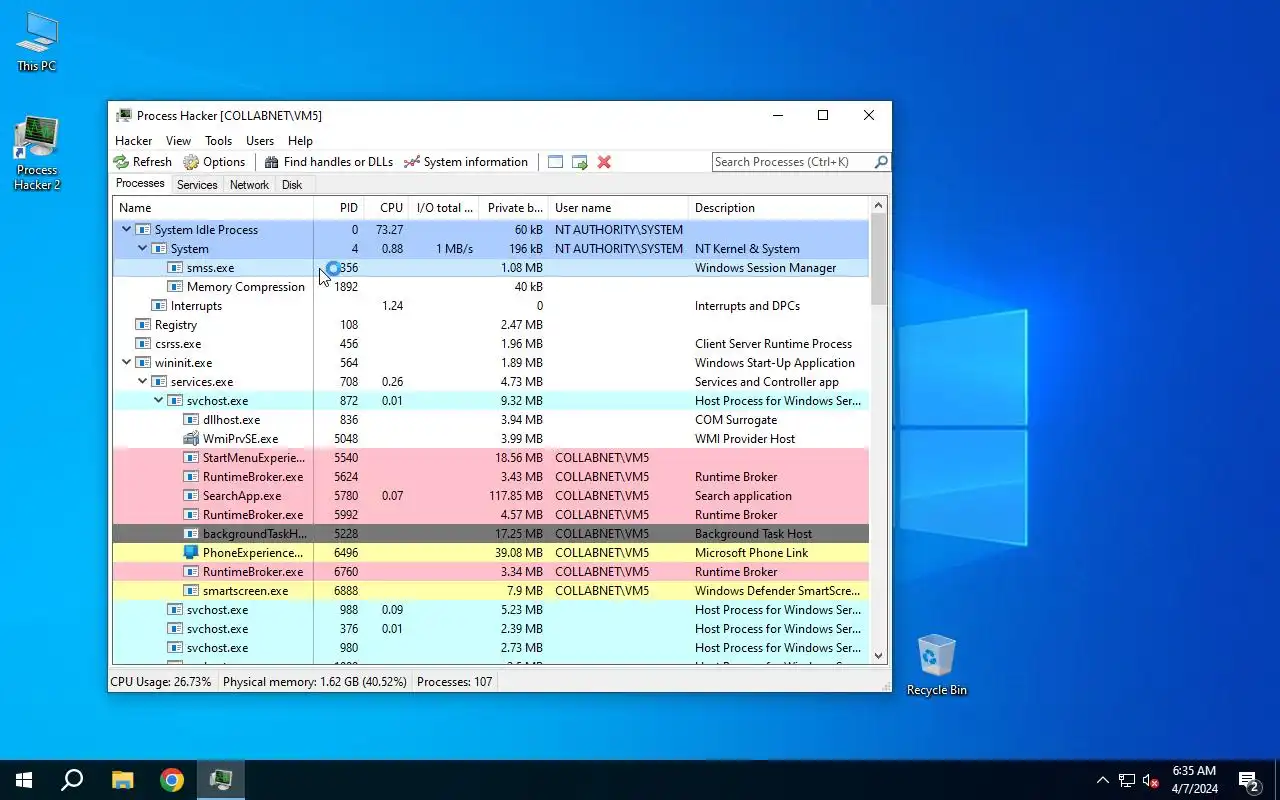The height and width of the screenshot is (800, 1280).
Task: Select the Recycle Bin desktop icon
Action: [x=937, y=665]
